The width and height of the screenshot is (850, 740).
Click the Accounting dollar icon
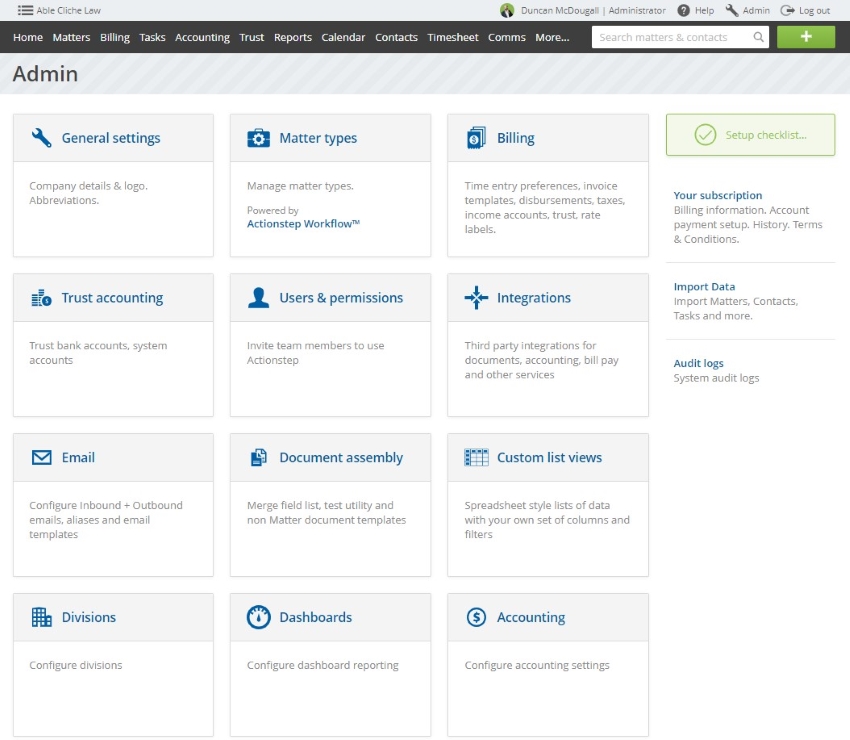click(476, 617)
